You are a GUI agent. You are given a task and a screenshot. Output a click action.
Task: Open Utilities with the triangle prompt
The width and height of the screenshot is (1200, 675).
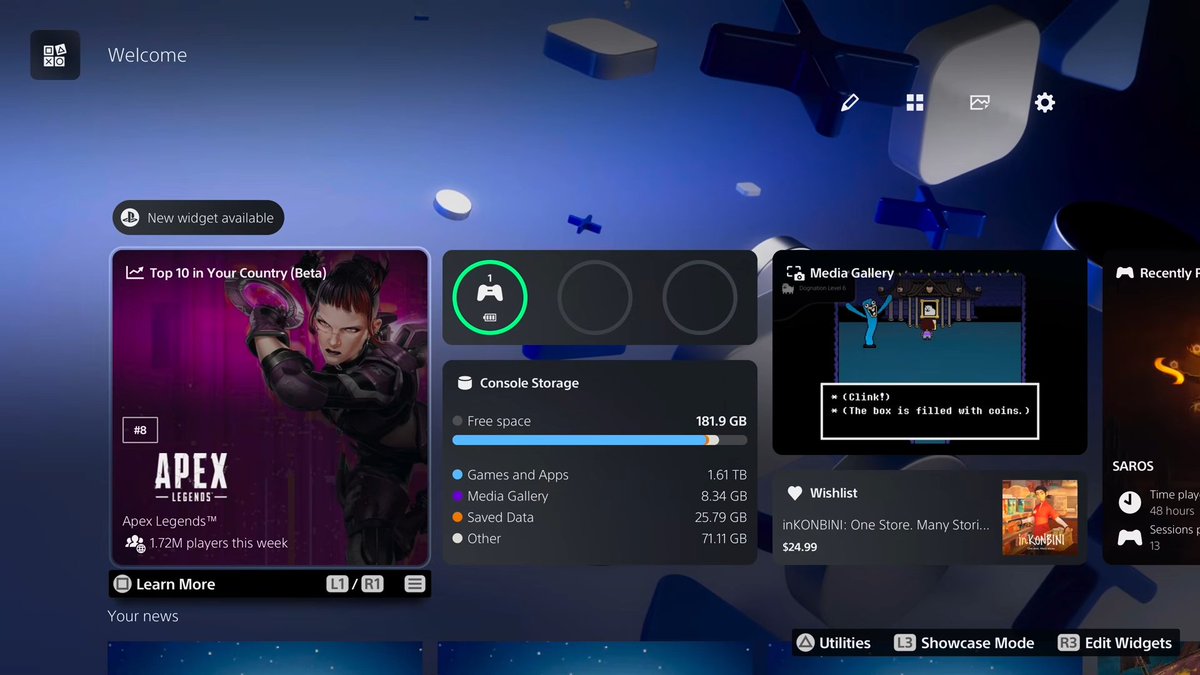(834, 643)
